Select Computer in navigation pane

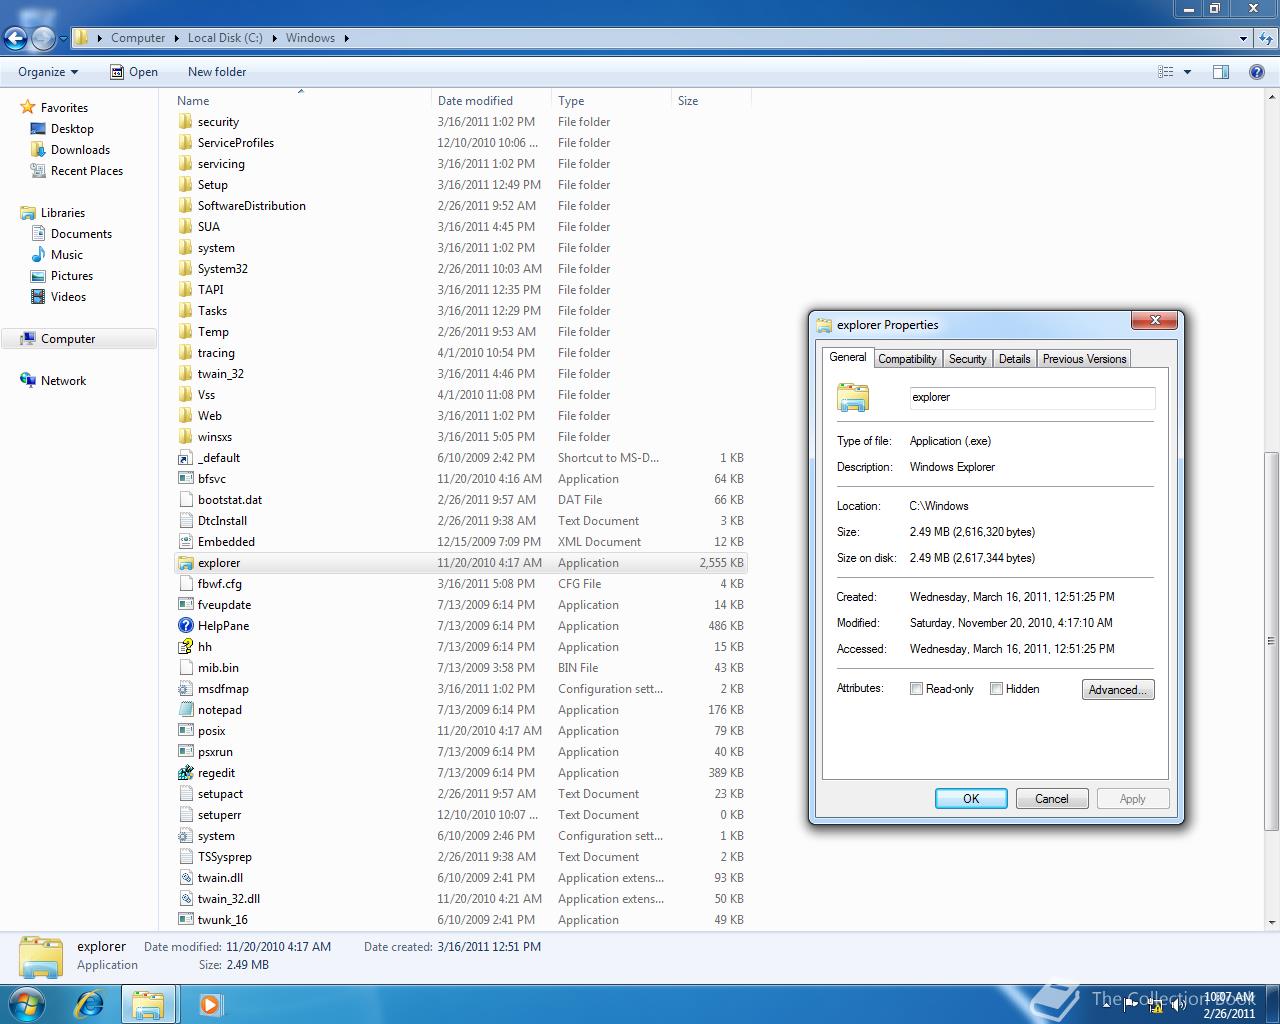pyautogui.click(x=68, y=339)
